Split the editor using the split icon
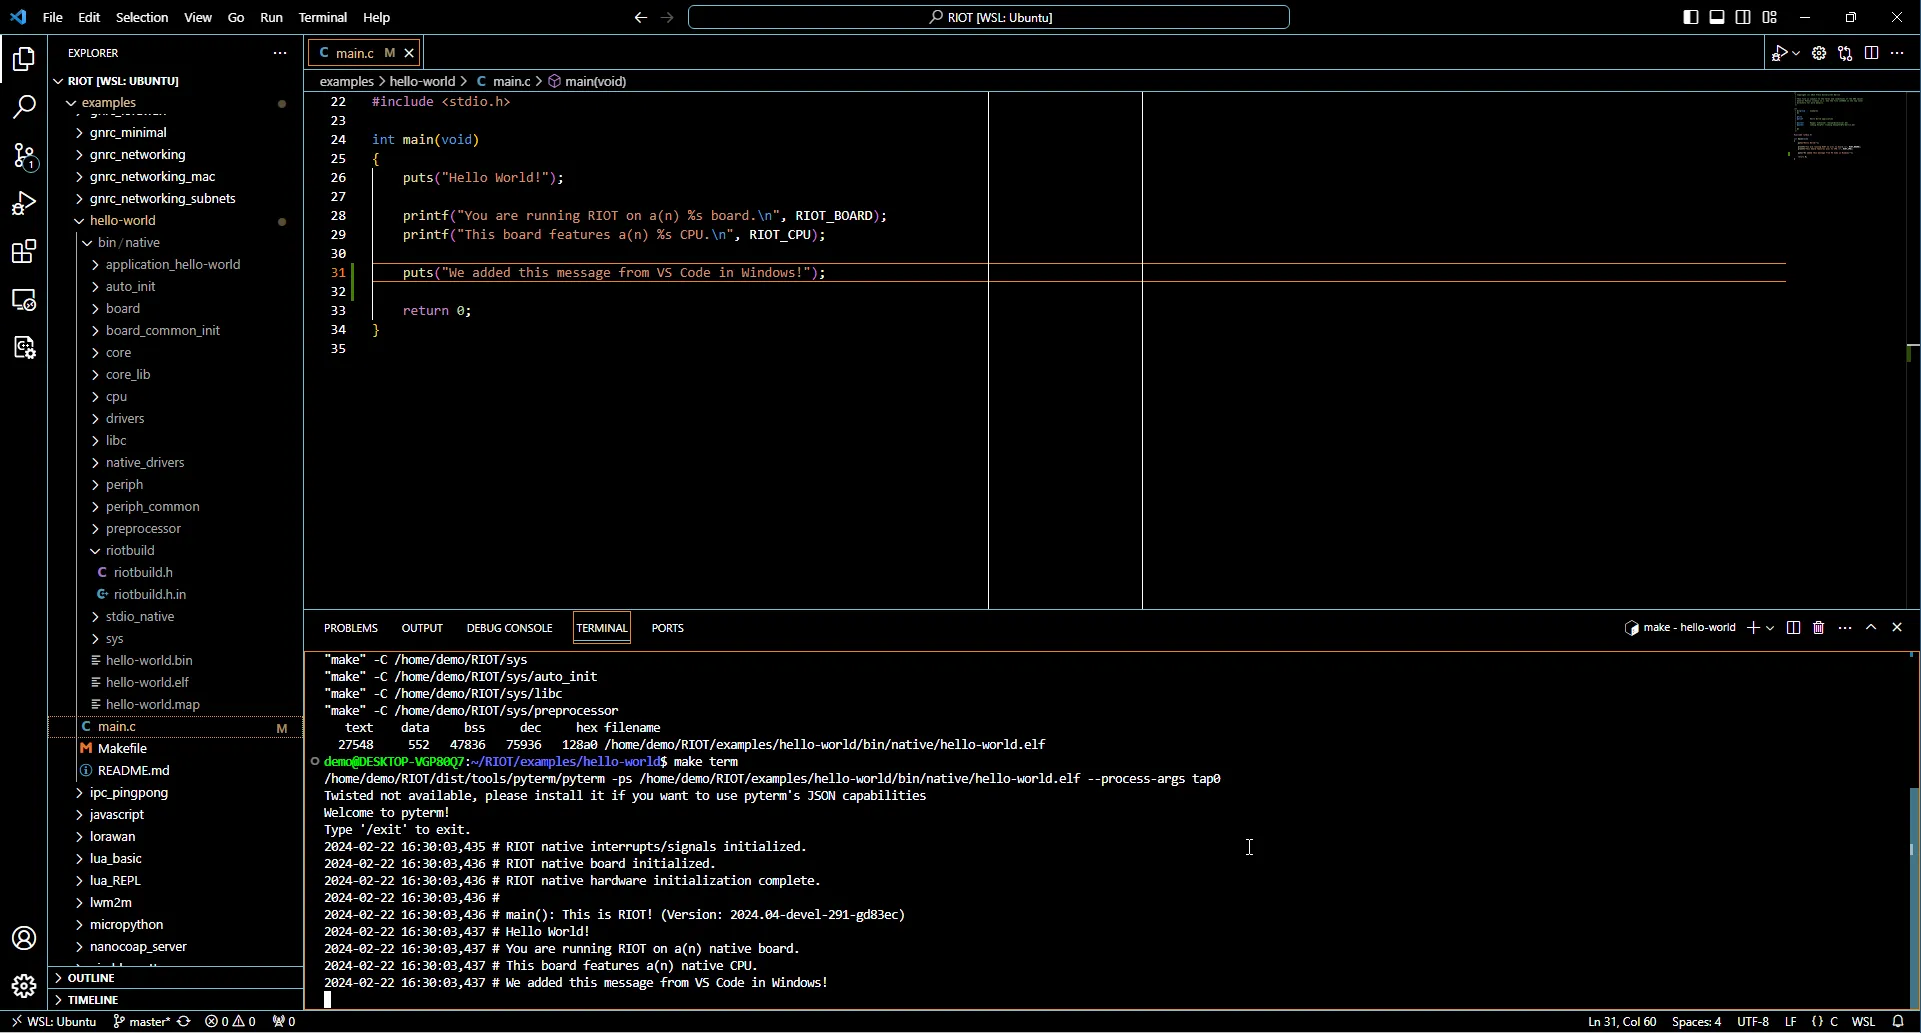 pos(1871,53)
